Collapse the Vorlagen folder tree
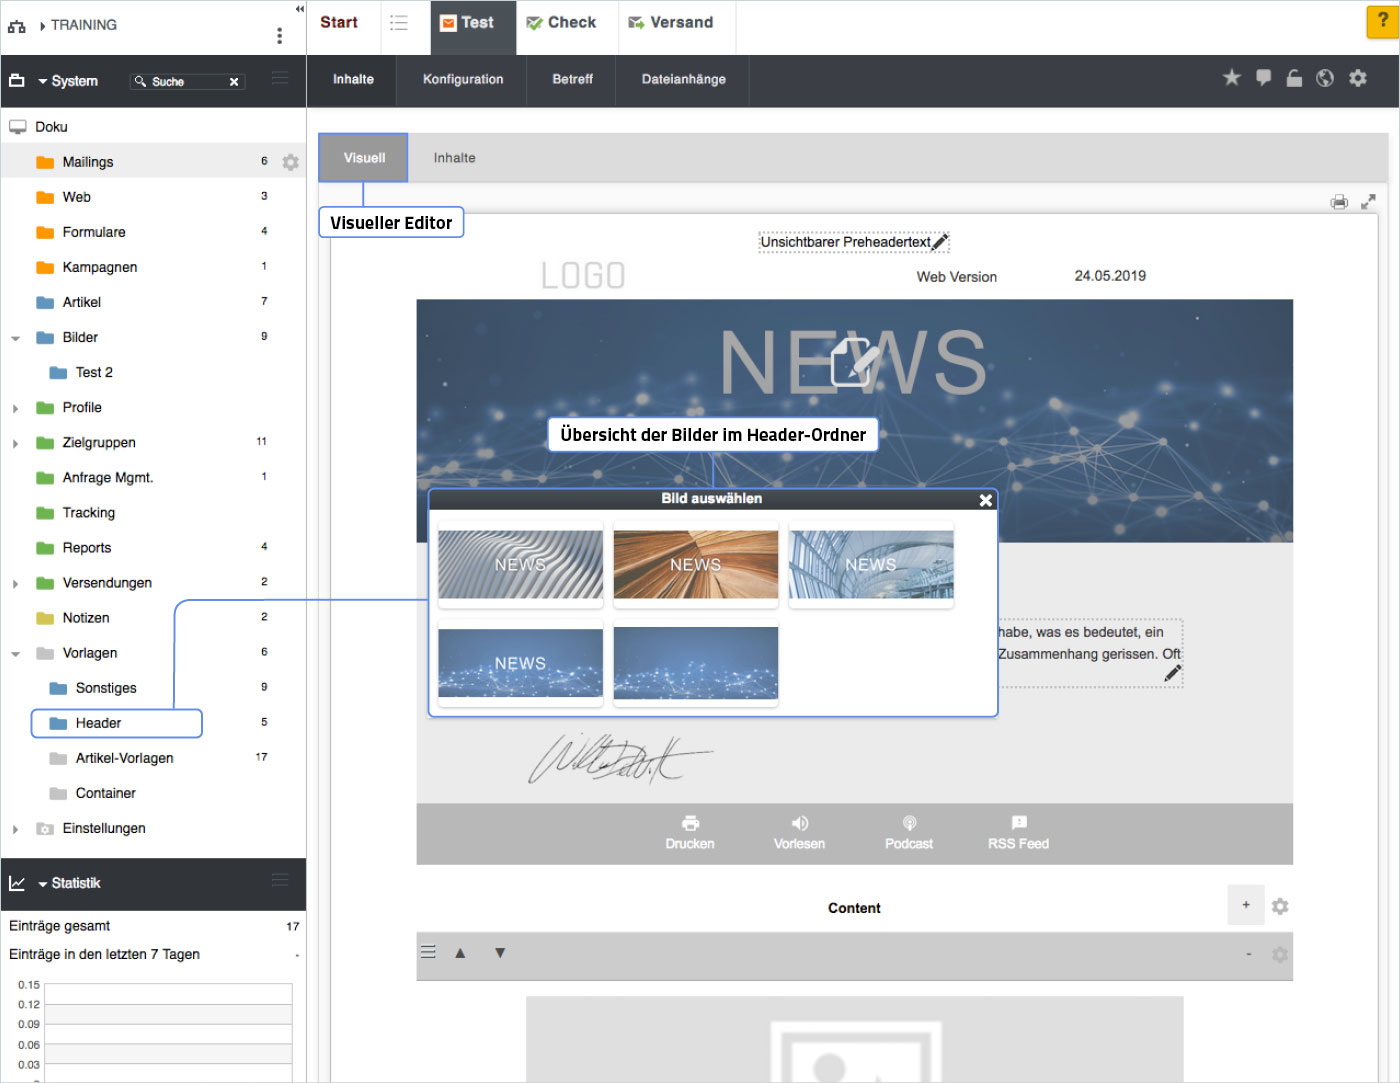 15,654
